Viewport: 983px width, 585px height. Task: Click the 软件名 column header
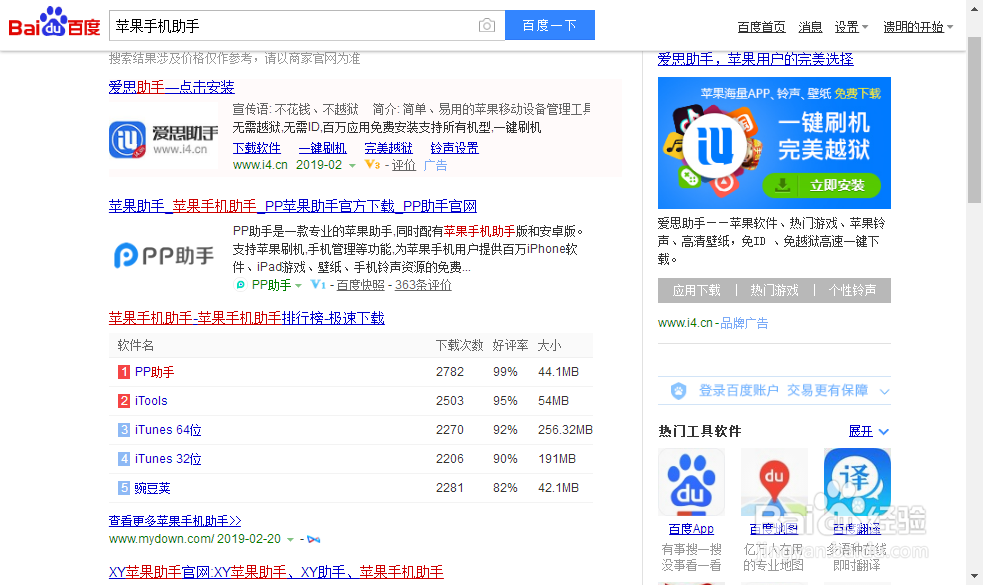click(135, 345)
